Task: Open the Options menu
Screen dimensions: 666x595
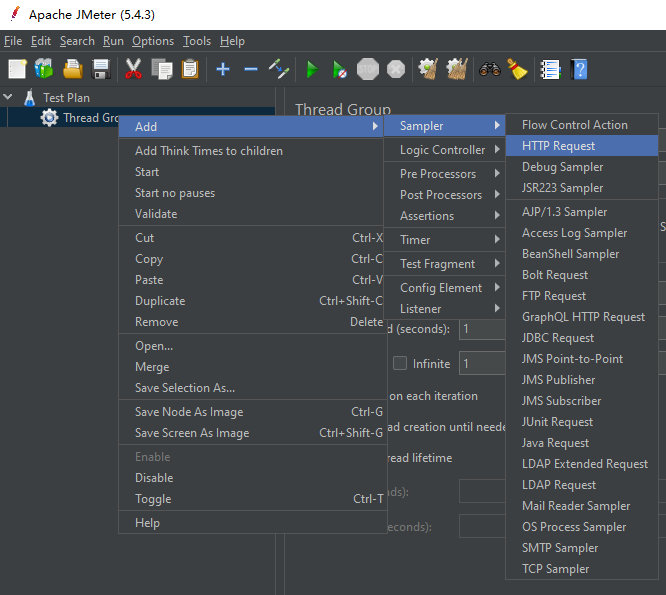Action: 153,41
